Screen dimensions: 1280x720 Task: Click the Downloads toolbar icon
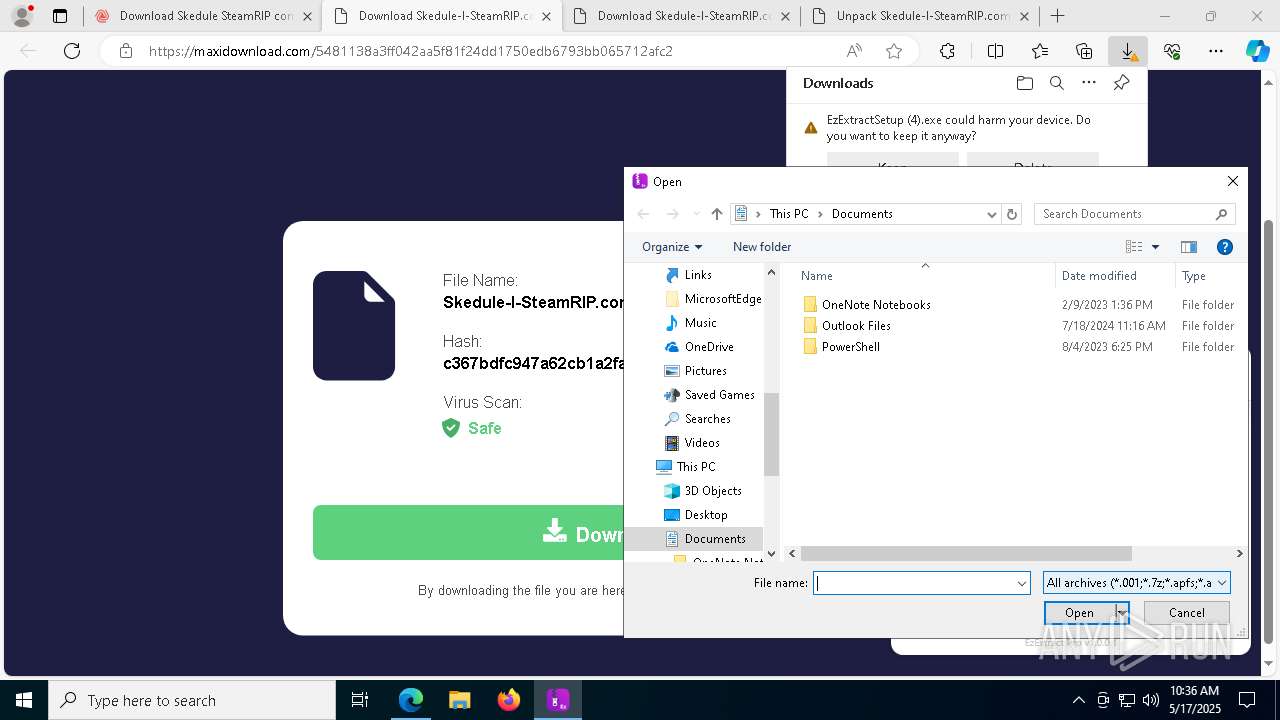pyautogui.click(x=1128, y=51)
